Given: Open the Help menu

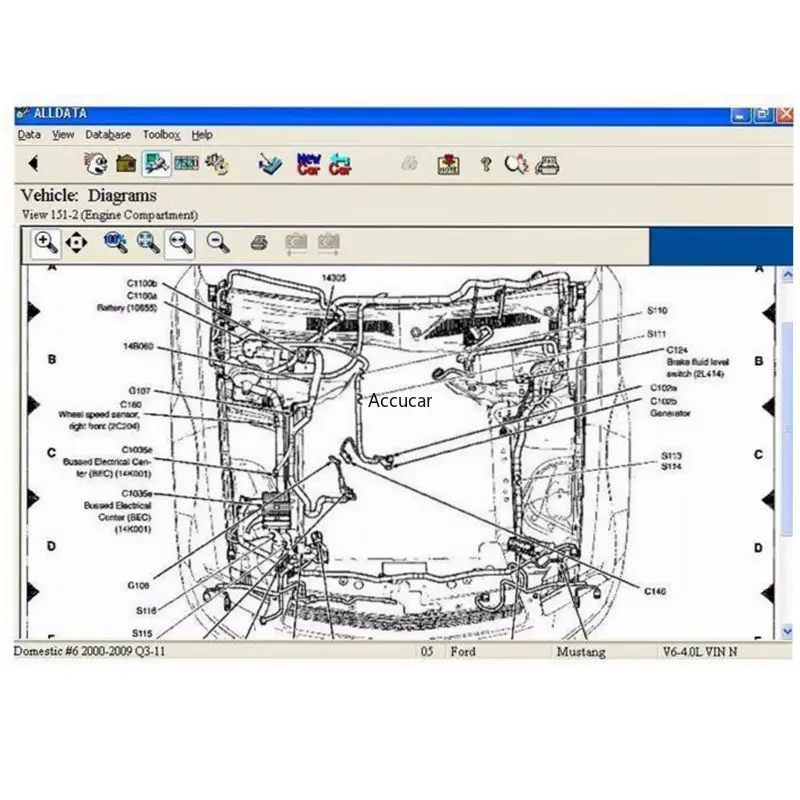Looking at the screenshot, I should (202, 135).
